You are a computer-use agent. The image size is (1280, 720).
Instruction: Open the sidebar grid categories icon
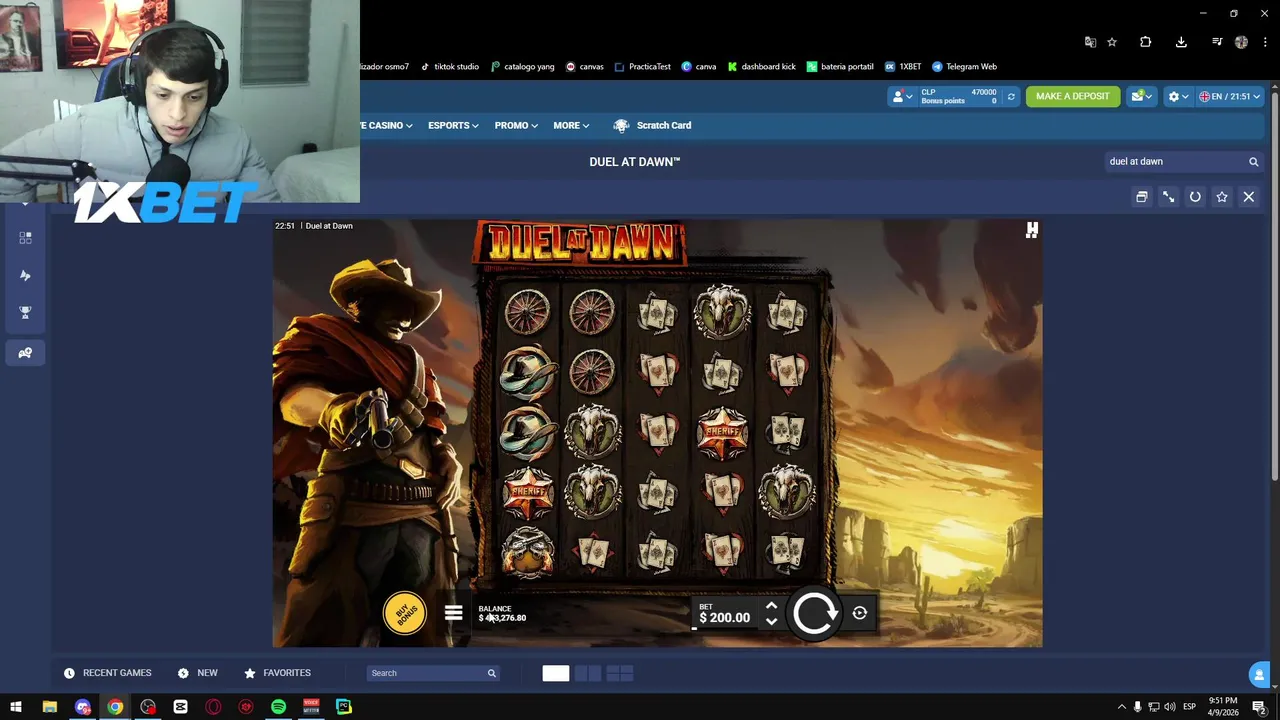point(25,238)
